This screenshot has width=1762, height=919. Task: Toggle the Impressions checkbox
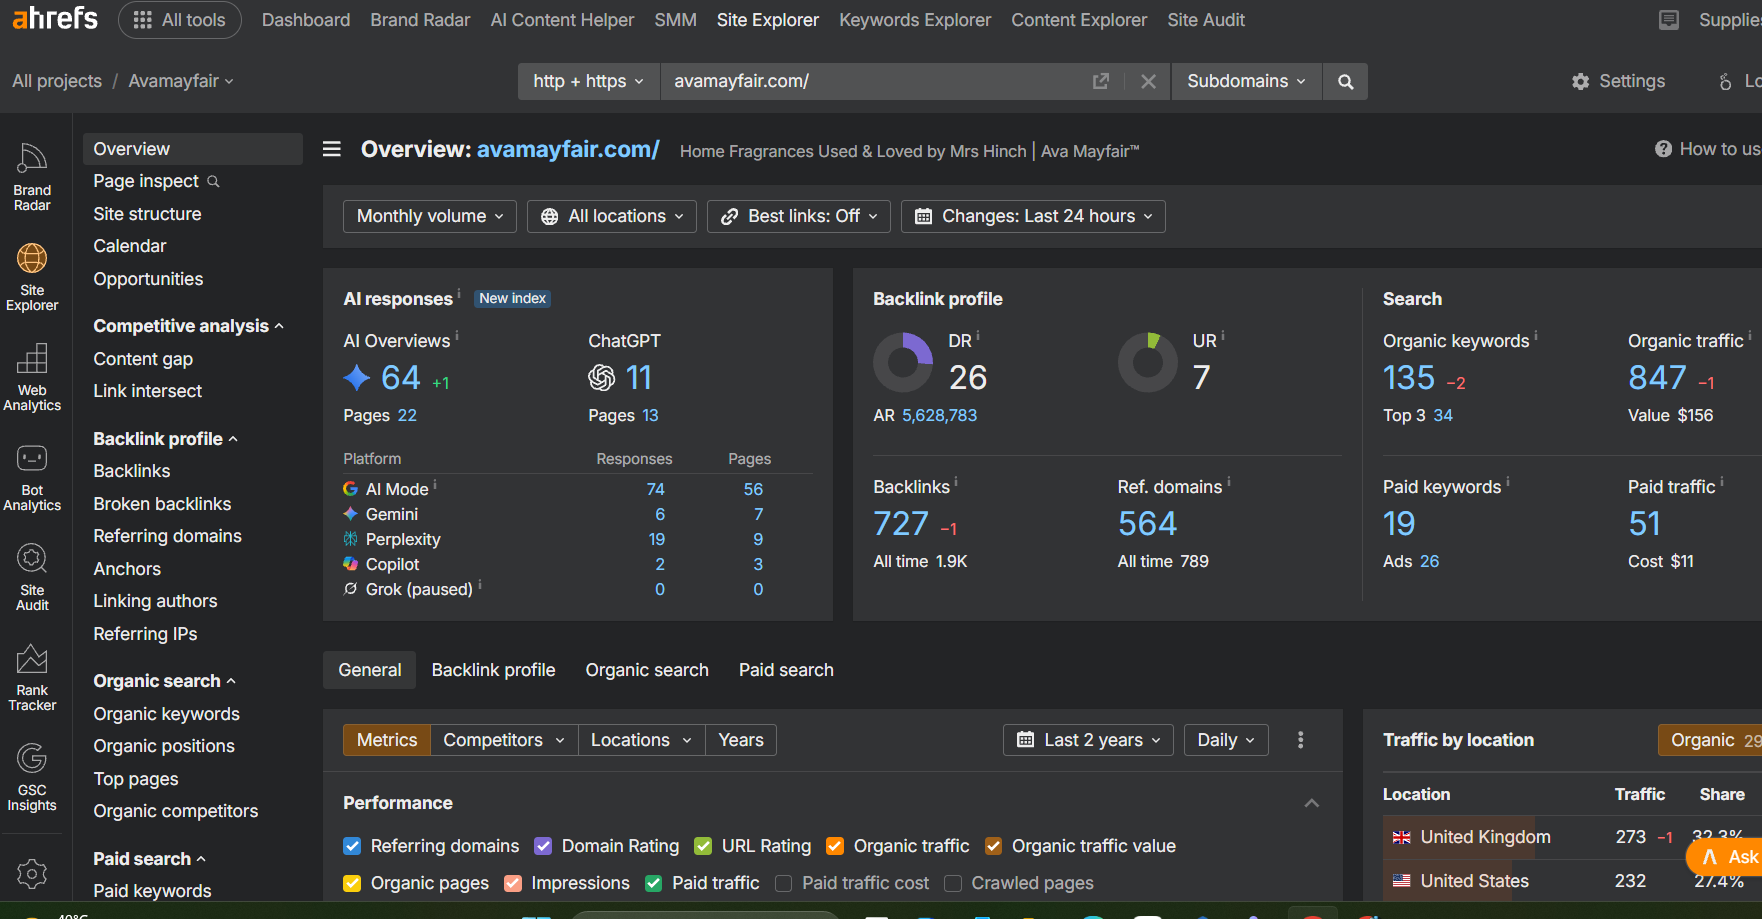513,883
